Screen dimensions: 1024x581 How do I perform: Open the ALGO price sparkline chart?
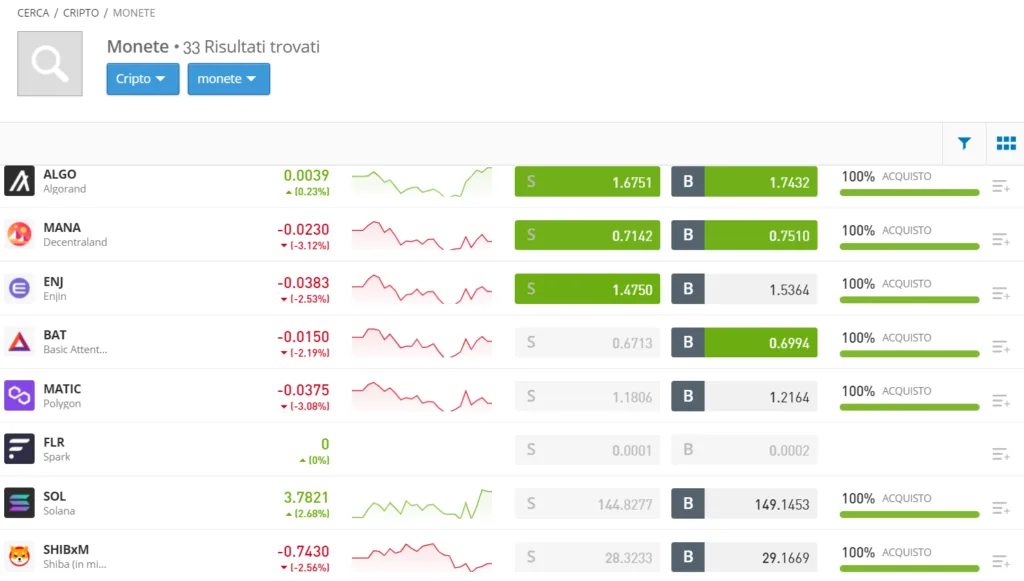[x=422, y=182]
